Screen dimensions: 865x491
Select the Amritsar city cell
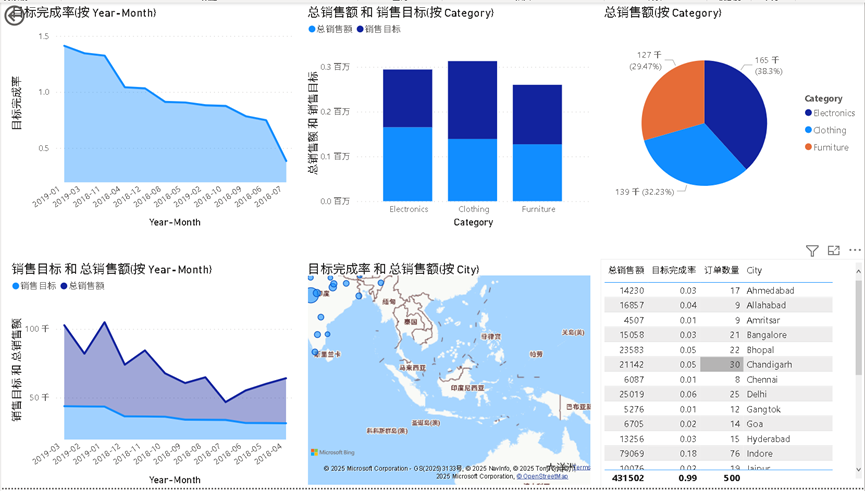pyautogui.click(x=763, y=320)
